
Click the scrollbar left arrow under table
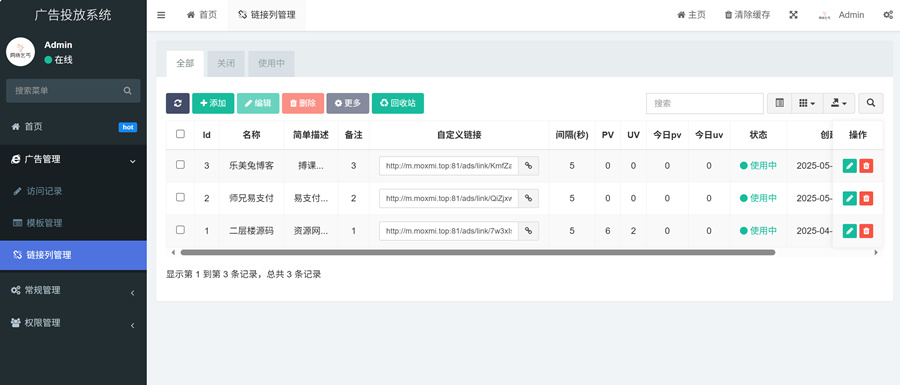click(174, 252)
